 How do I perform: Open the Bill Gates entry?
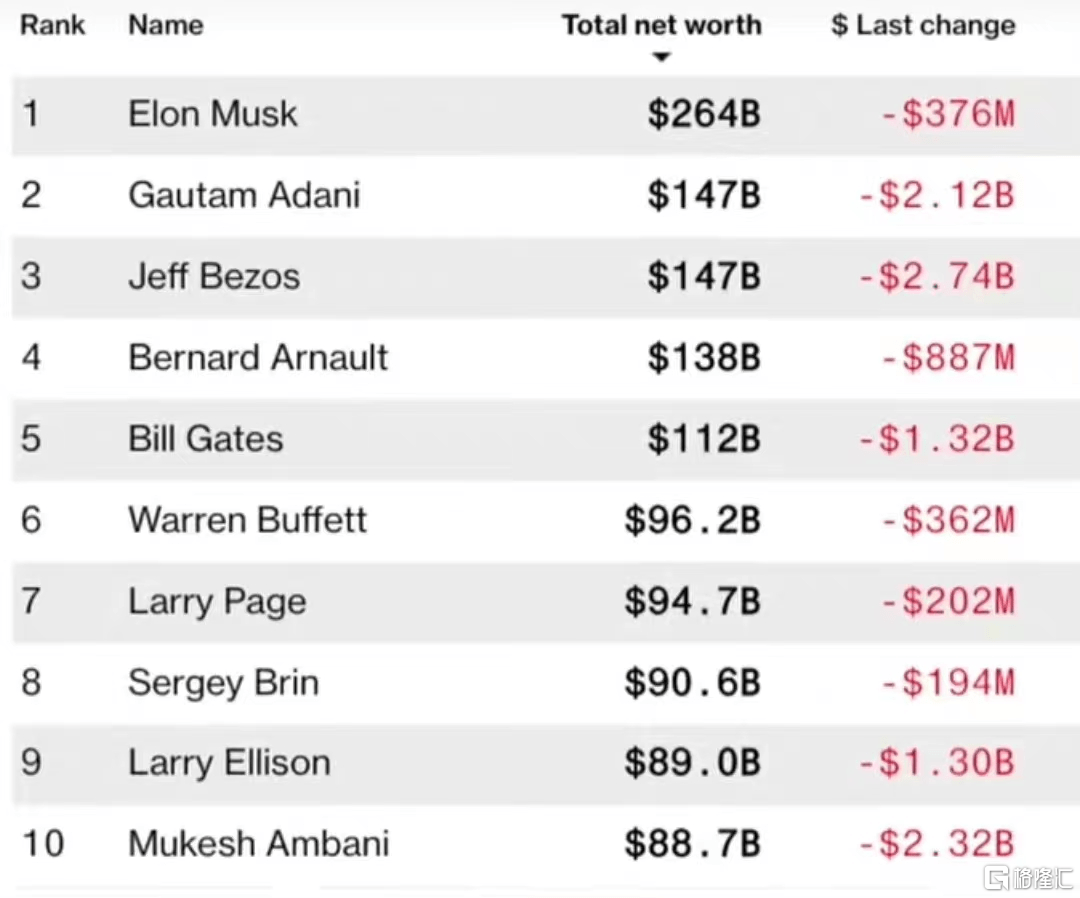click(206, 439)
